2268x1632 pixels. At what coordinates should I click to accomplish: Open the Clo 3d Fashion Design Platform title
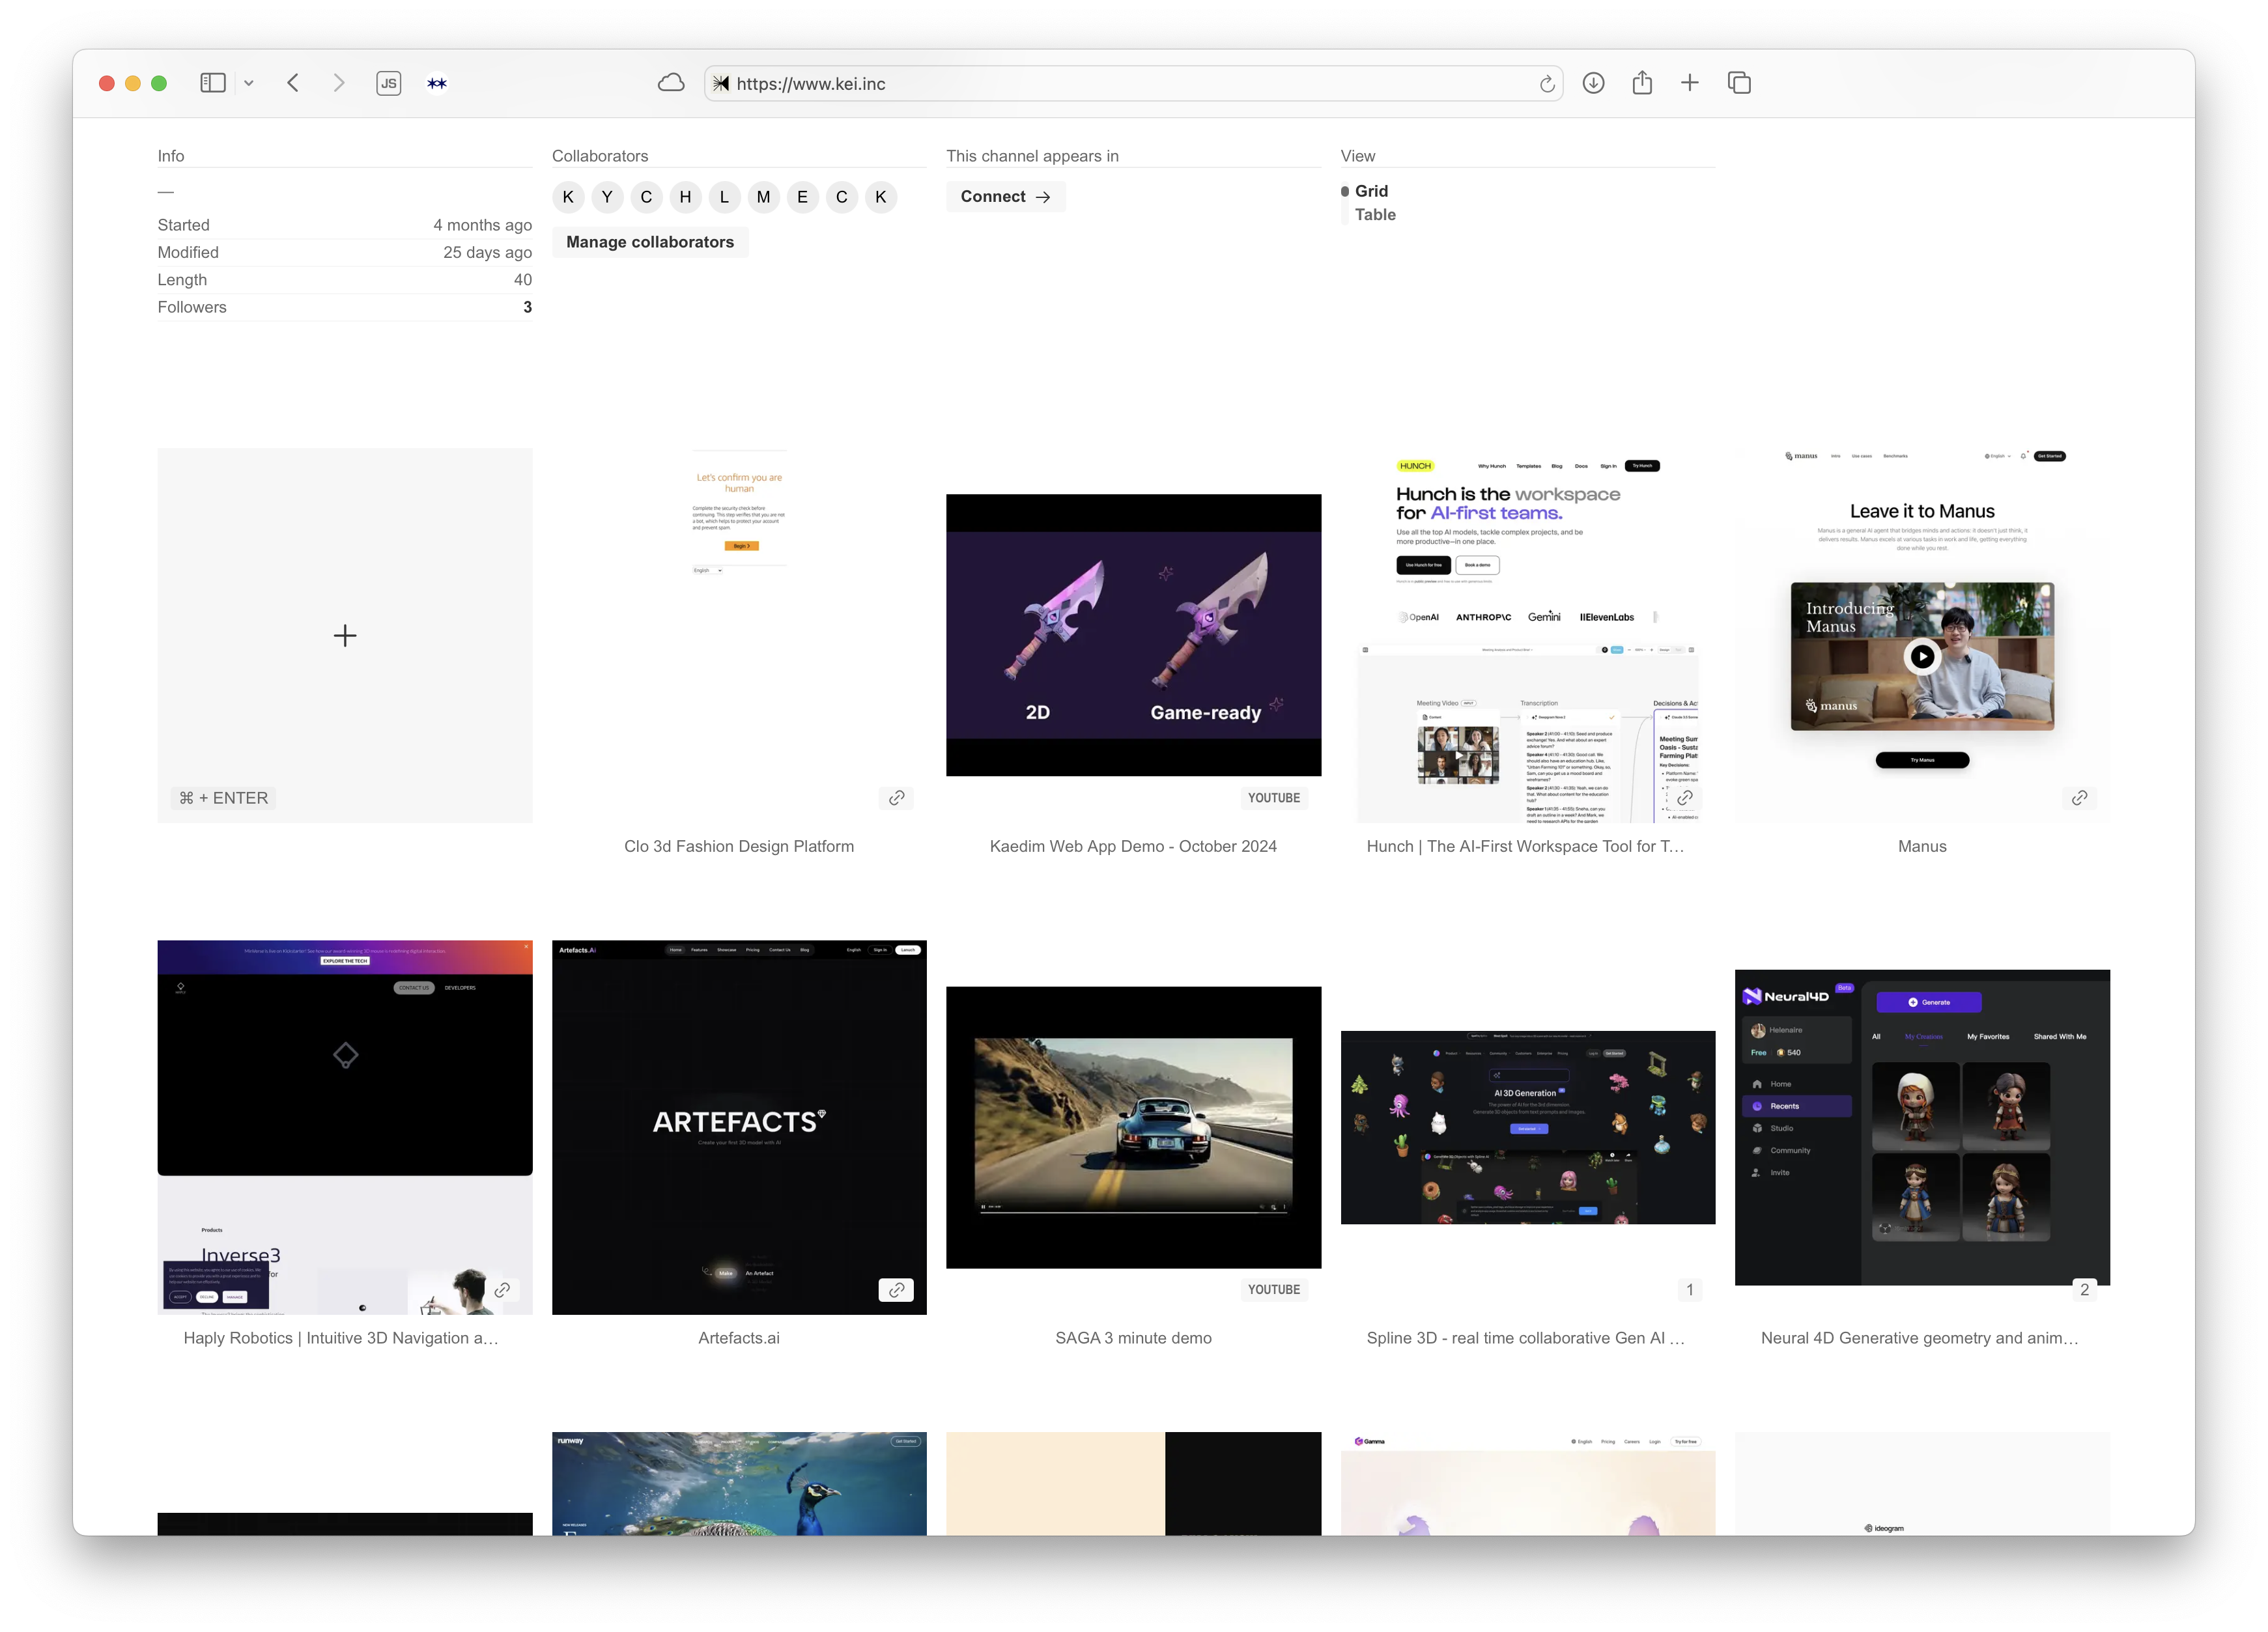click(739, 847)
